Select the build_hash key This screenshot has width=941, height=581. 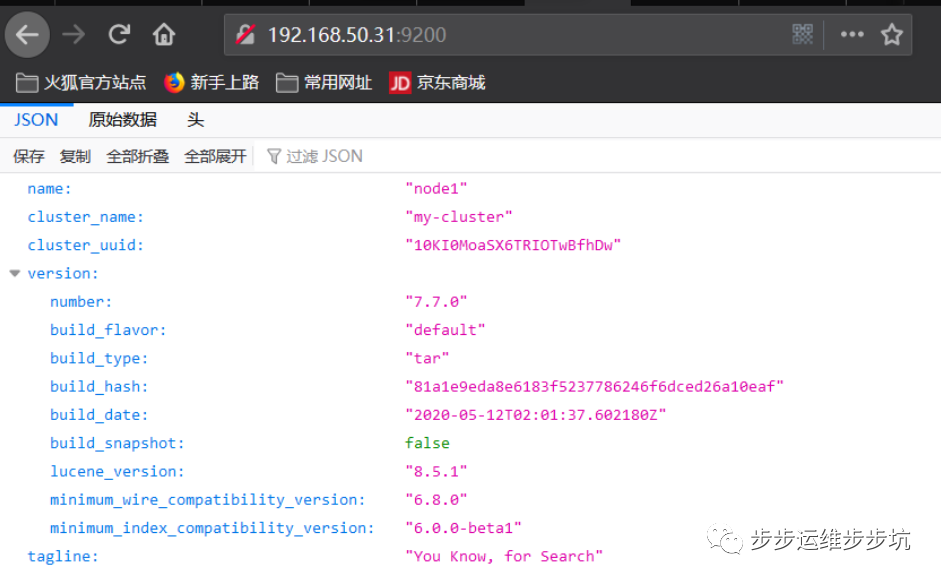(99, 387)
